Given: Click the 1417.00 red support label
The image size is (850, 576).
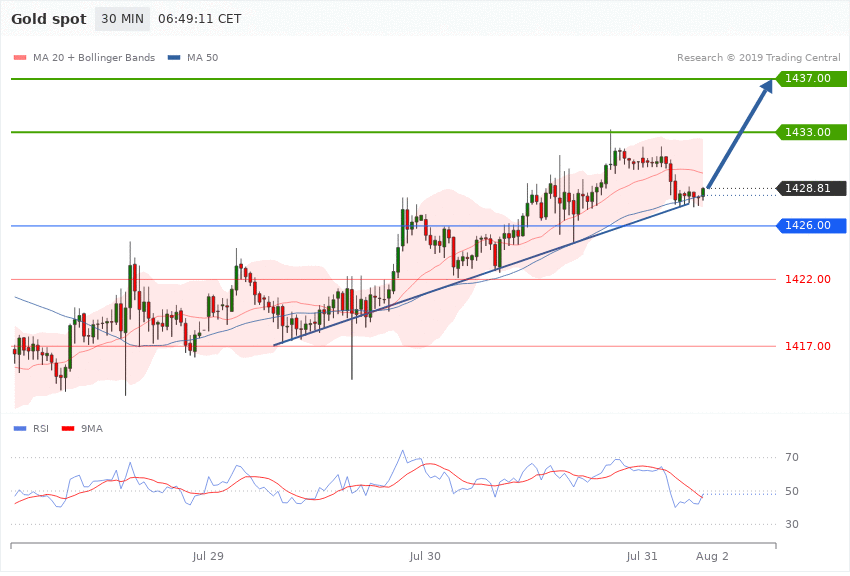Looking at the screenshot, I should coord(808,346).
